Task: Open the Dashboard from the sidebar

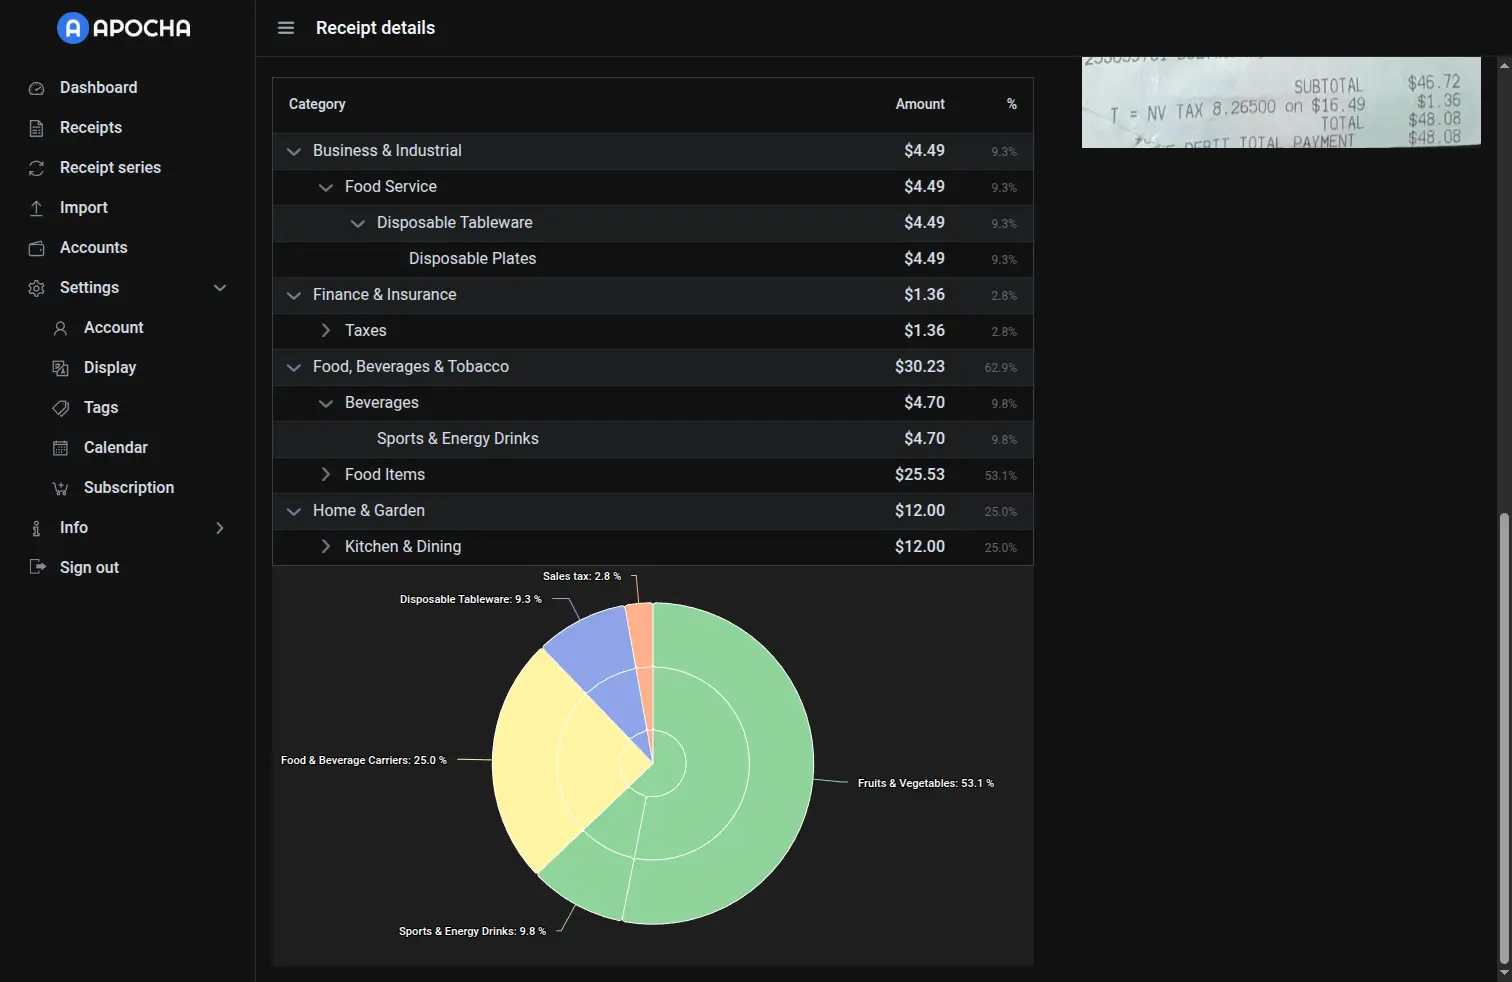Action: click(97, 87)
